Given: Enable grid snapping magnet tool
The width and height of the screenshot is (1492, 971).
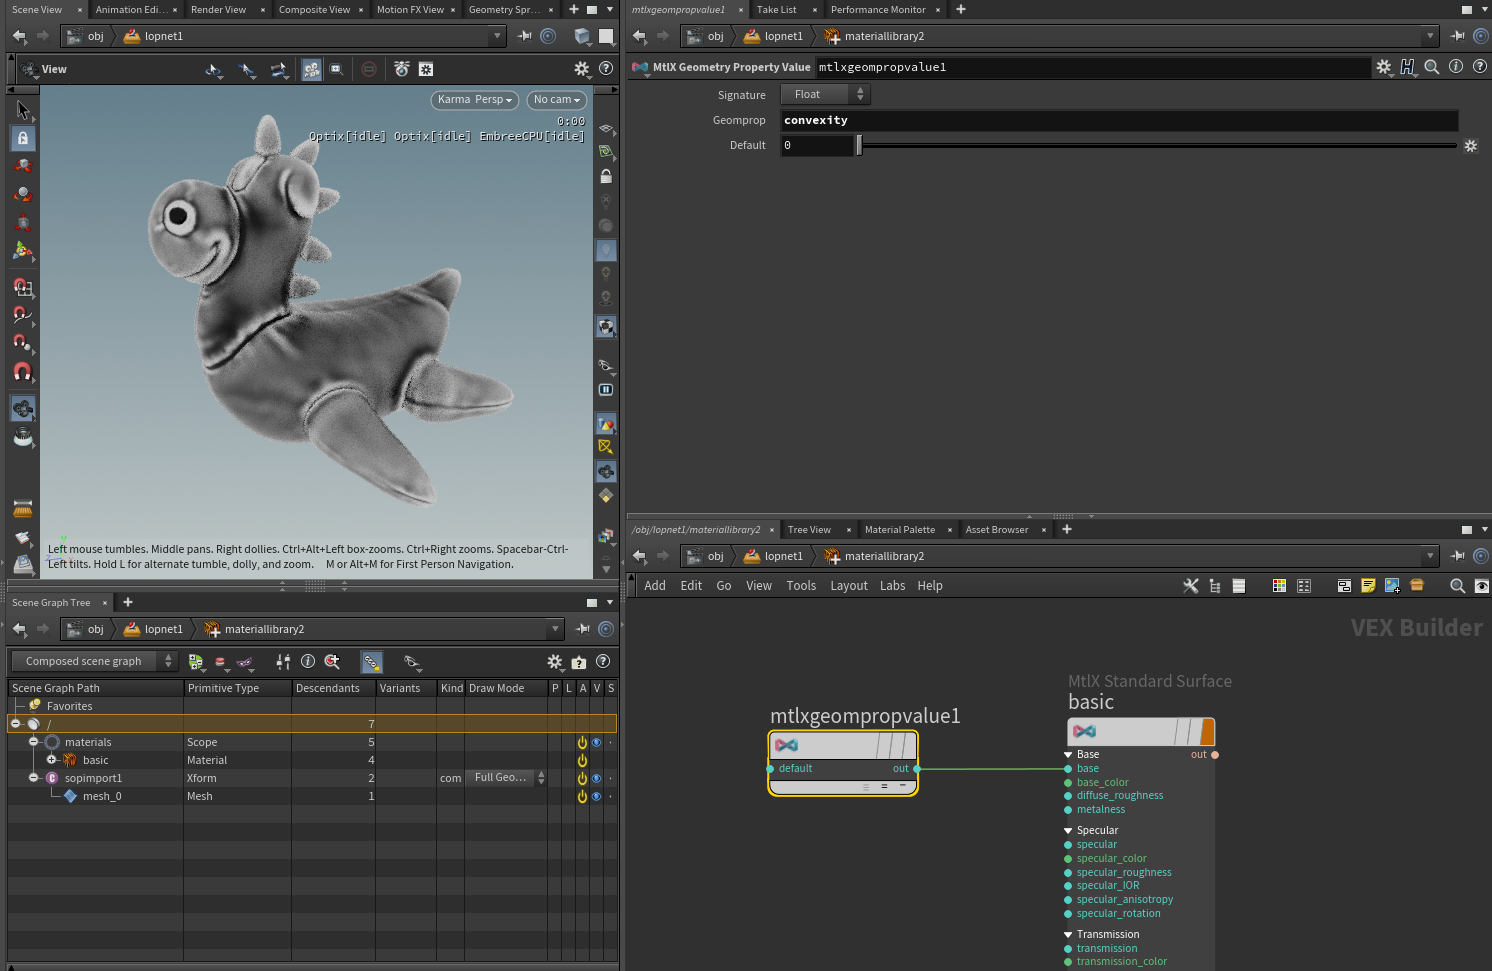Looking at the screenshot, I should point(23,288).
